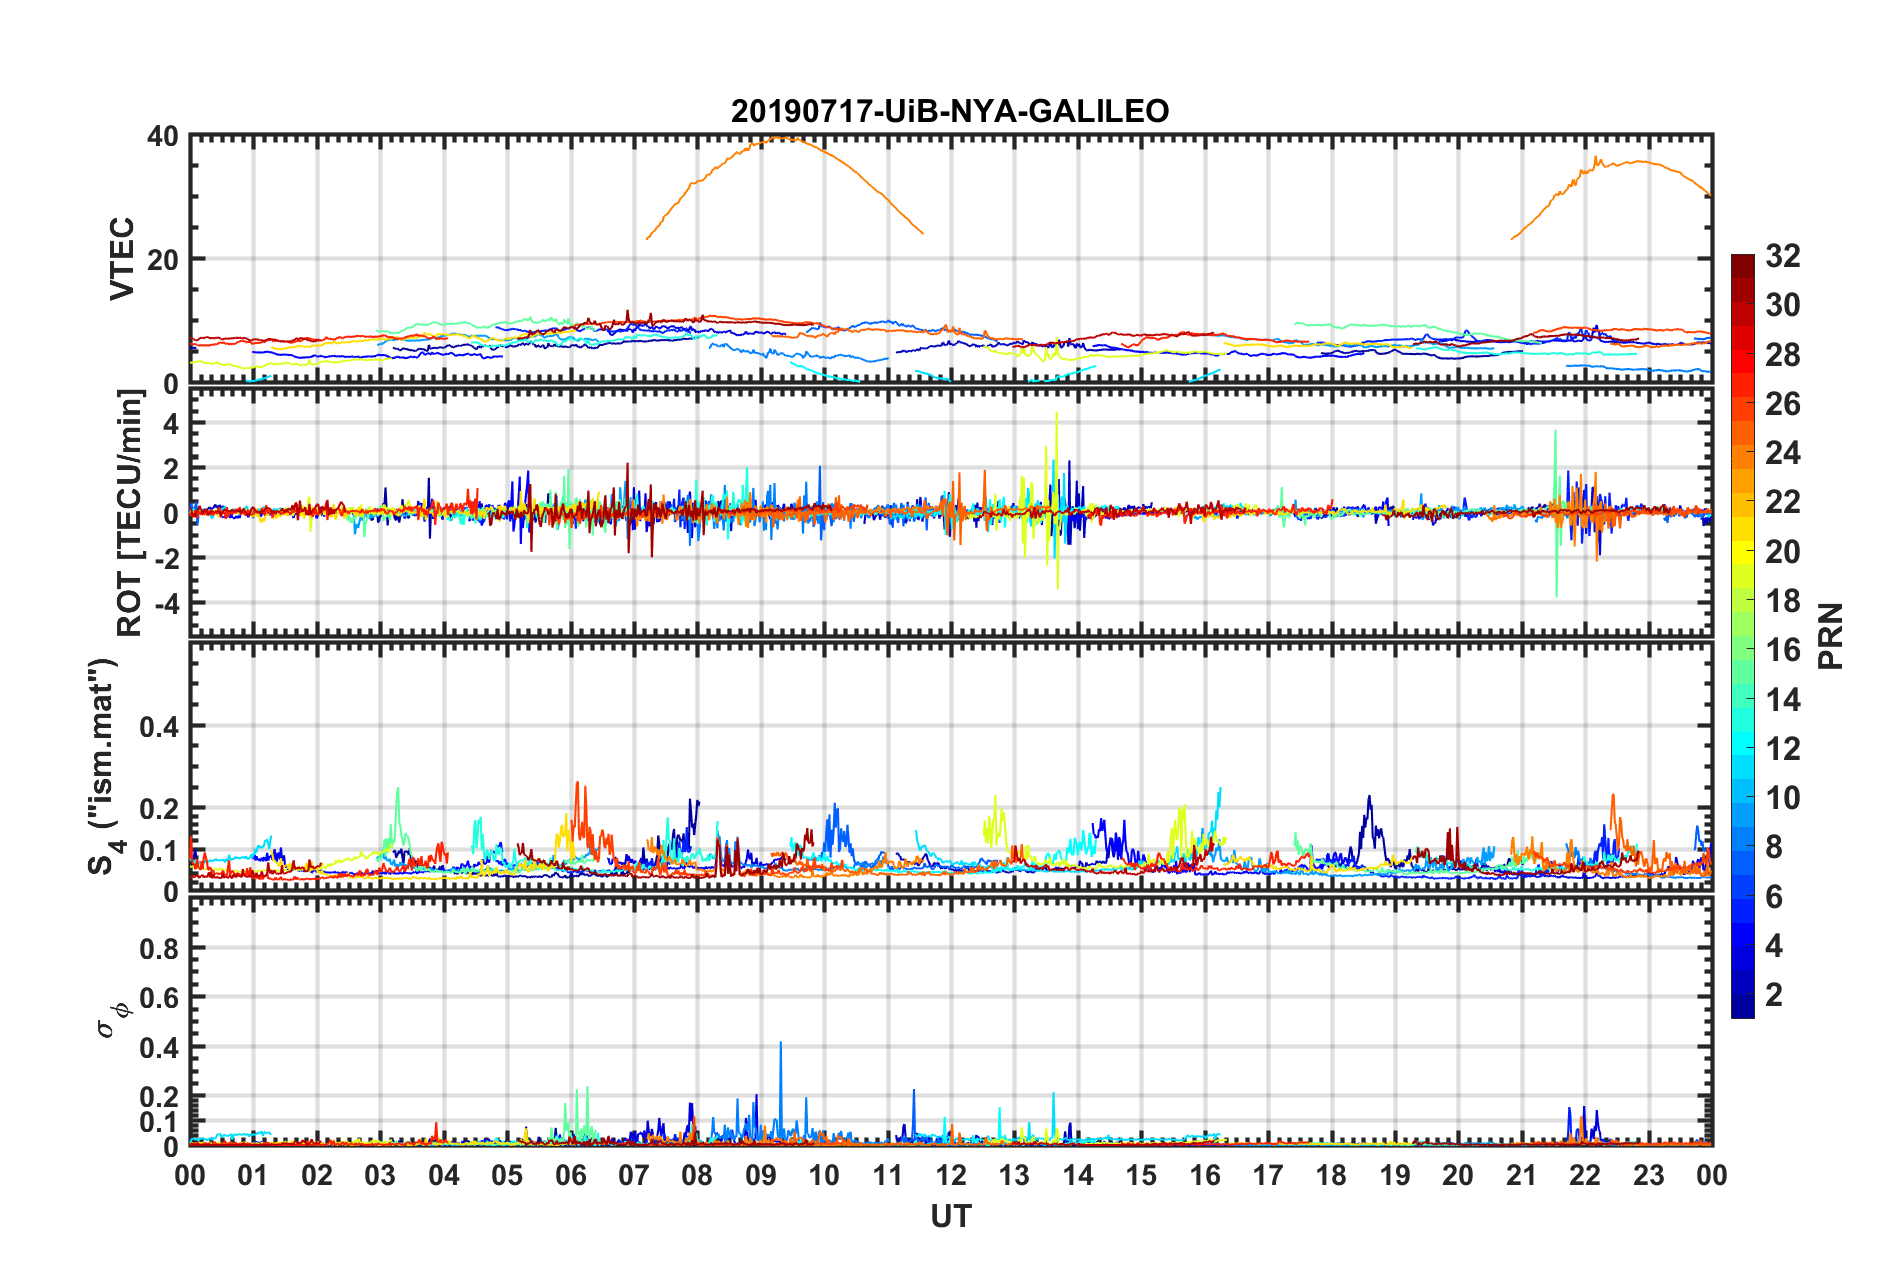Click the VTEC y-axis tick 40
Viewport: 1902px width, 1272px height.
click(163, 136)
